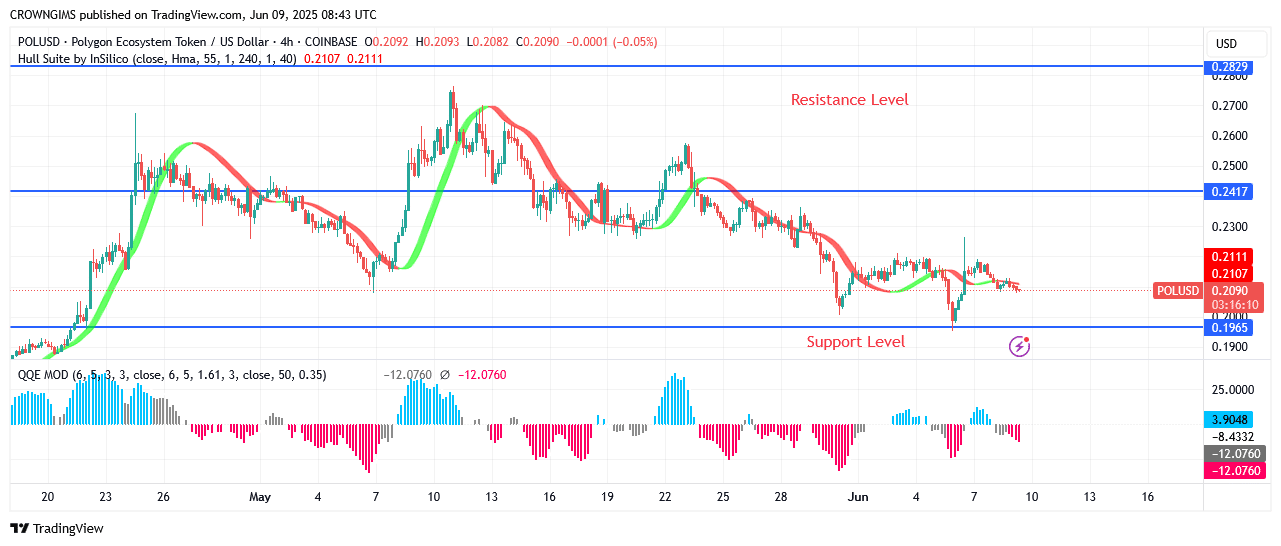The image size is (1281, 546).
Task: Click the -8.4332 QQE scale value
Action: click(x=1232, y=436)
